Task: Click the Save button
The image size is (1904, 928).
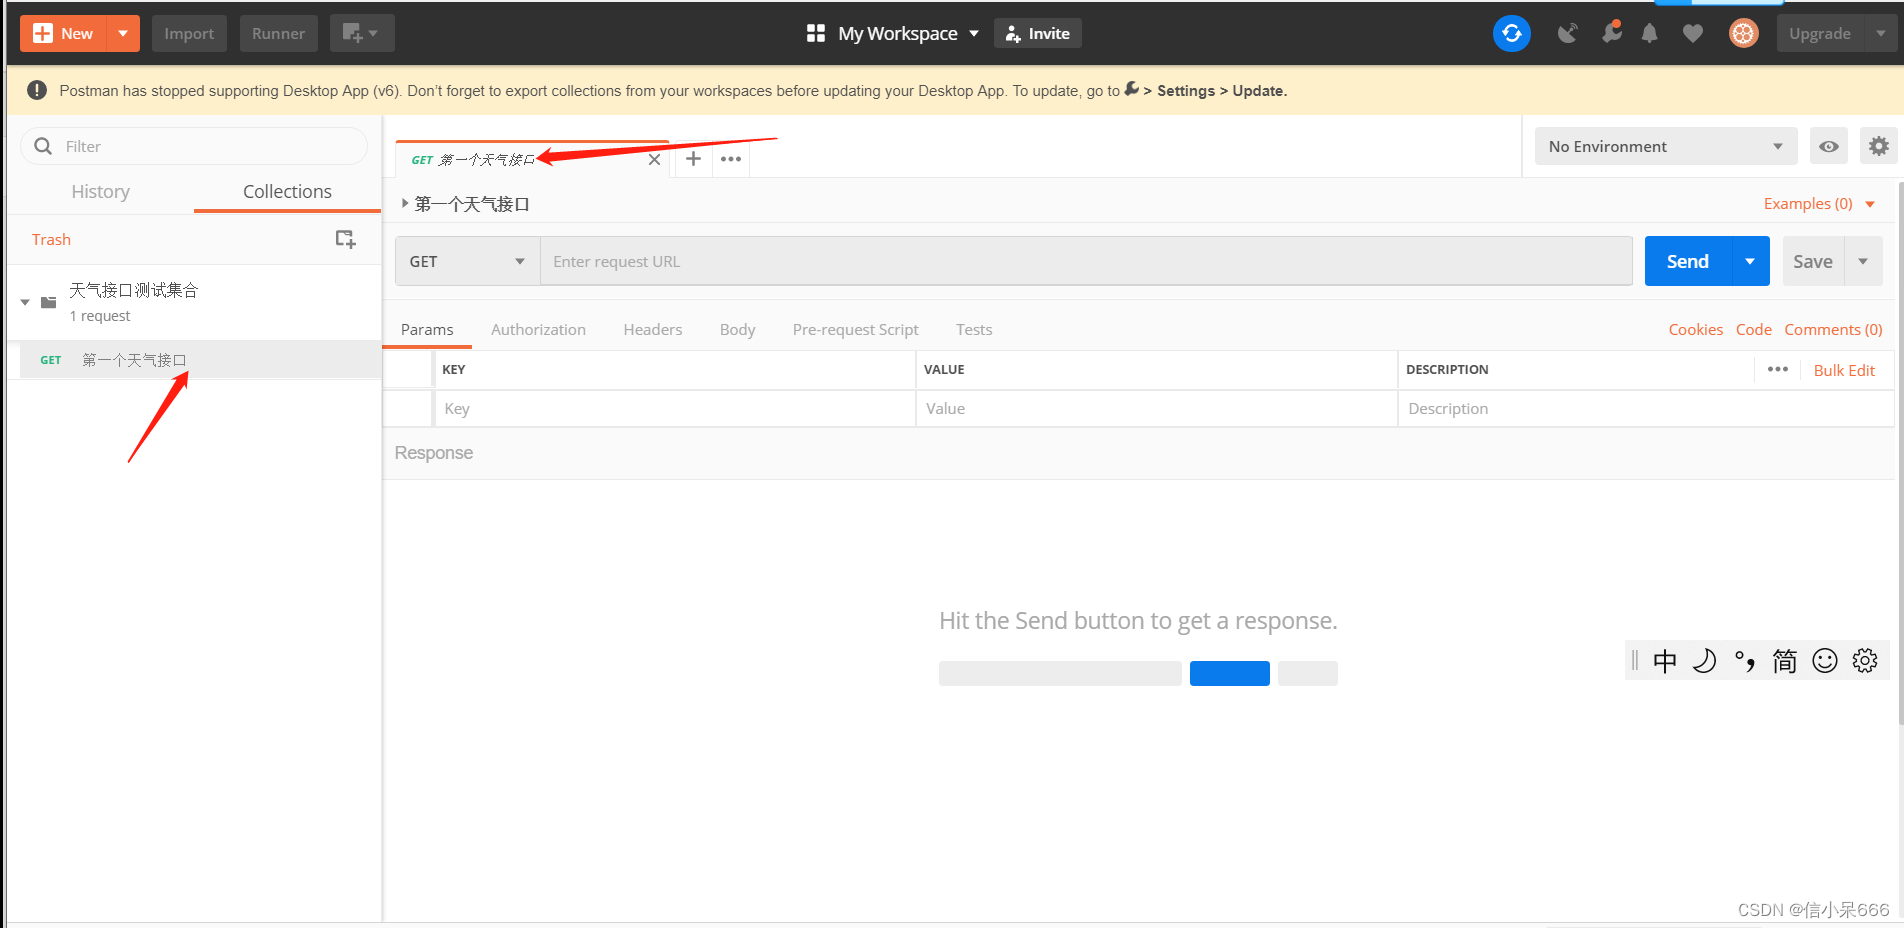Action: pos(1813,261)
